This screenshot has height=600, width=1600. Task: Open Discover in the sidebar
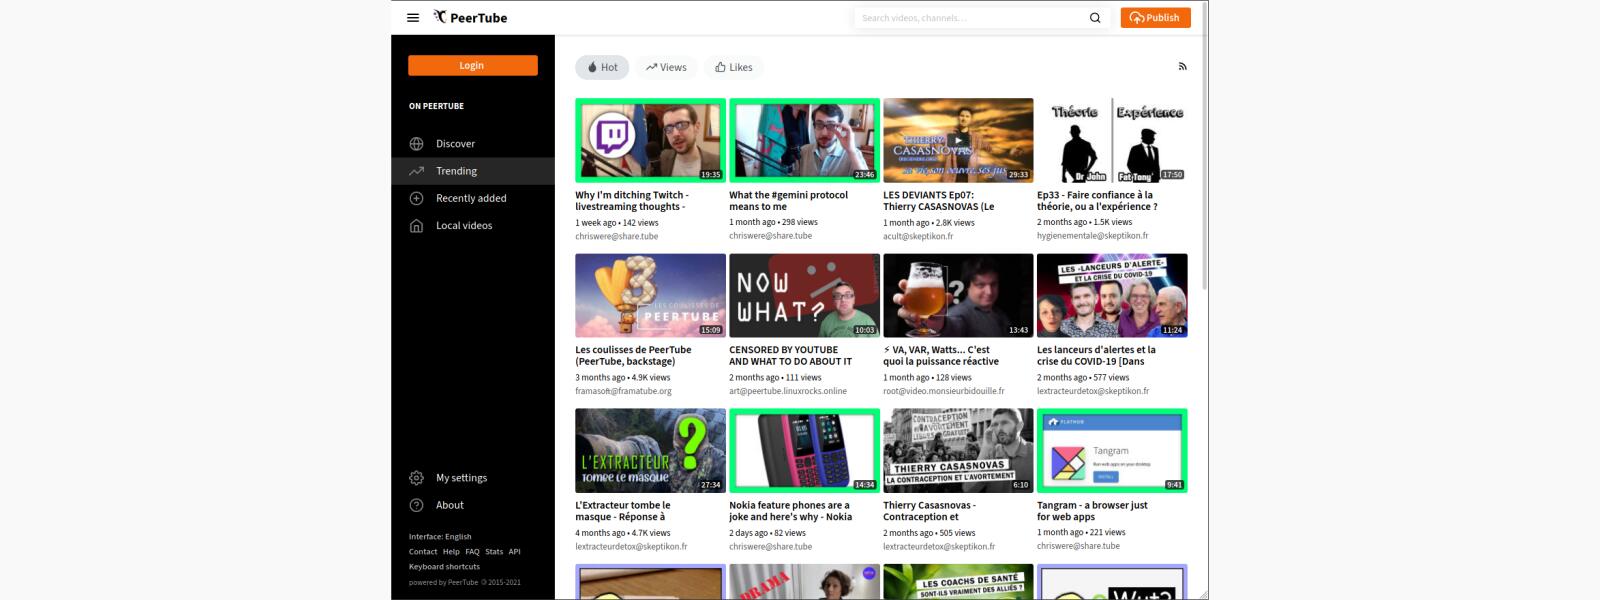[473, 144]
